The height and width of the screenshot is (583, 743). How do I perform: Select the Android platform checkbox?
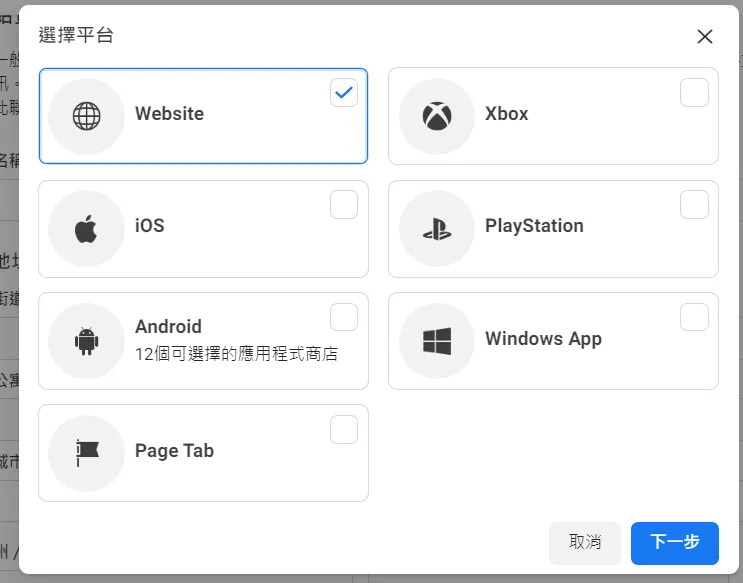pos(344,317)
